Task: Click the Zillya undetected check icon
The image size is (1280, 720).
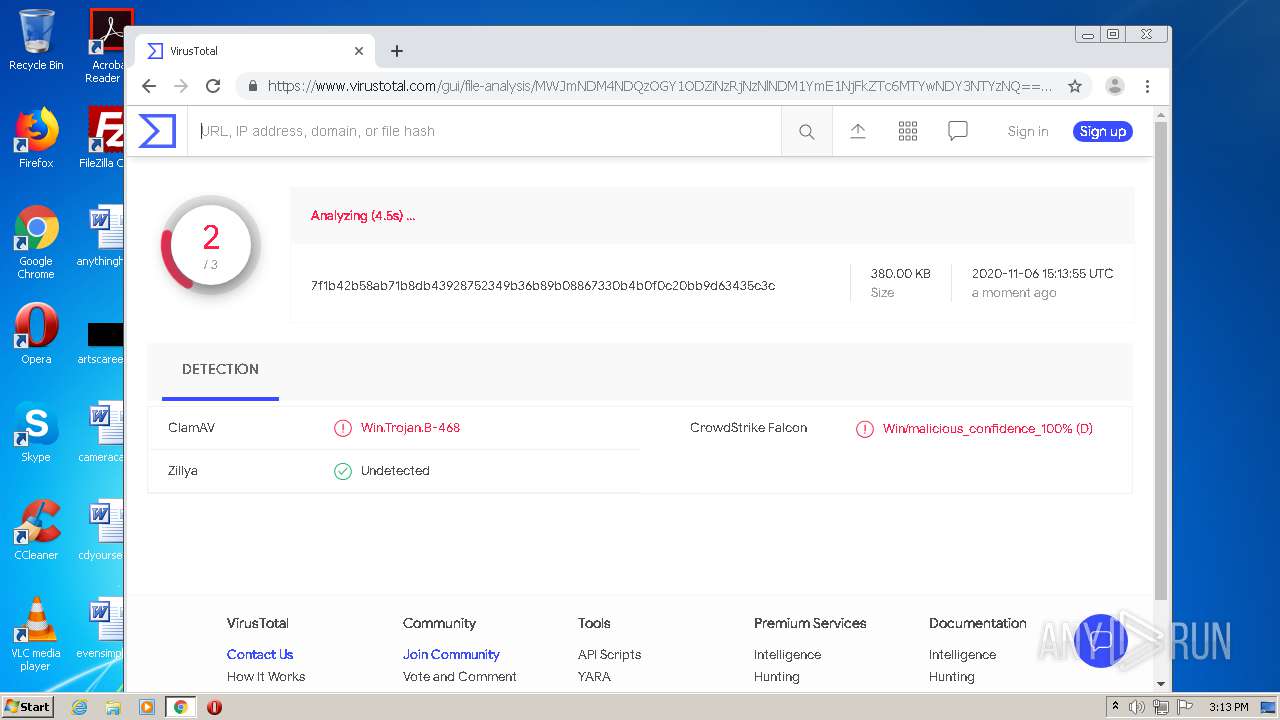Action: (x=343, y=471)
